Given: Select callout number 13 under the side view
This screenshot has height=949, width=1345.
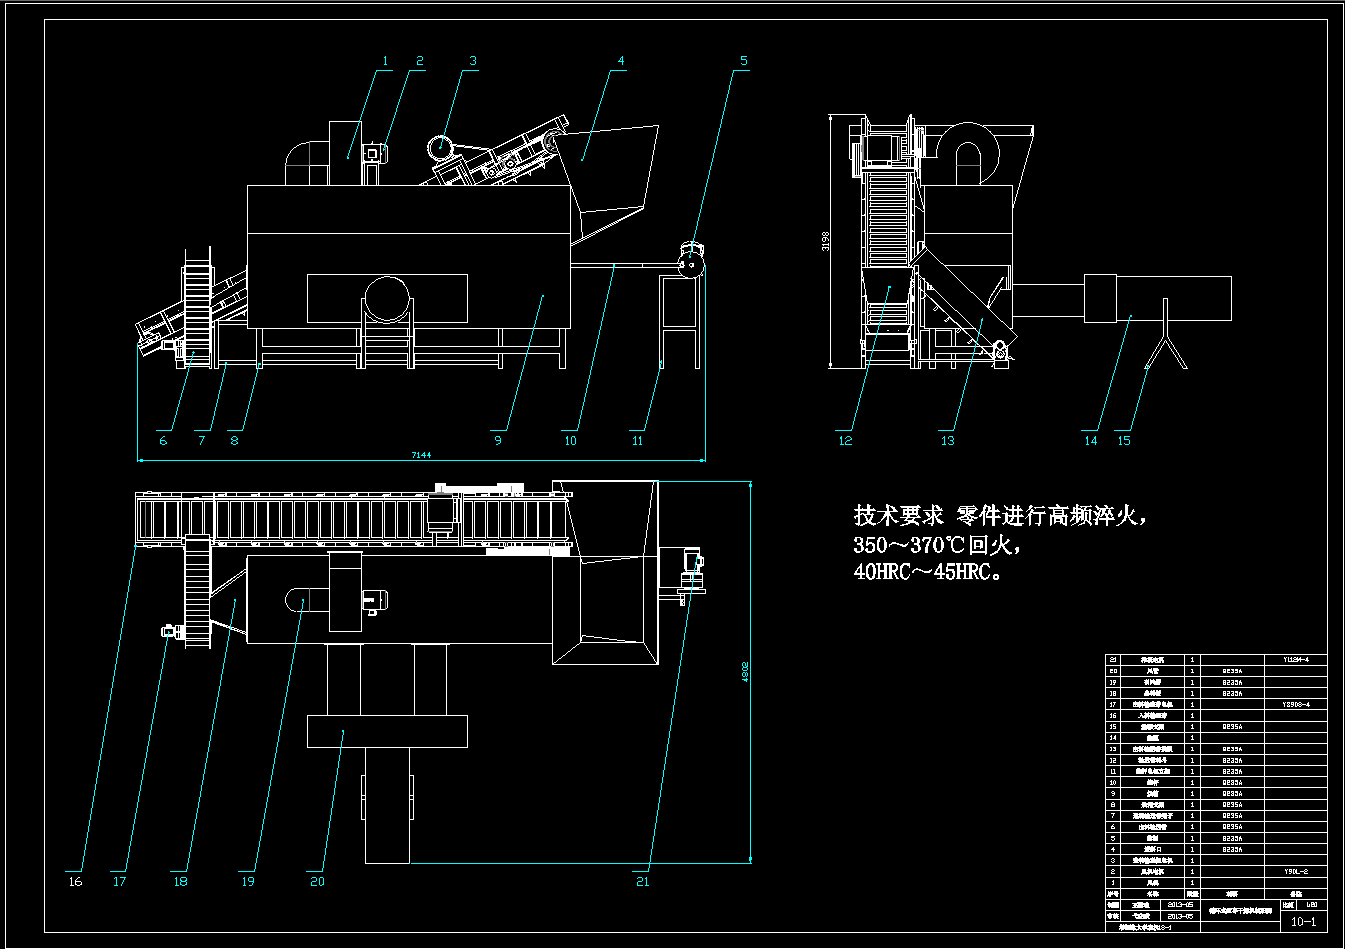Looking at the screenshot, I should [x=947, y=441].
